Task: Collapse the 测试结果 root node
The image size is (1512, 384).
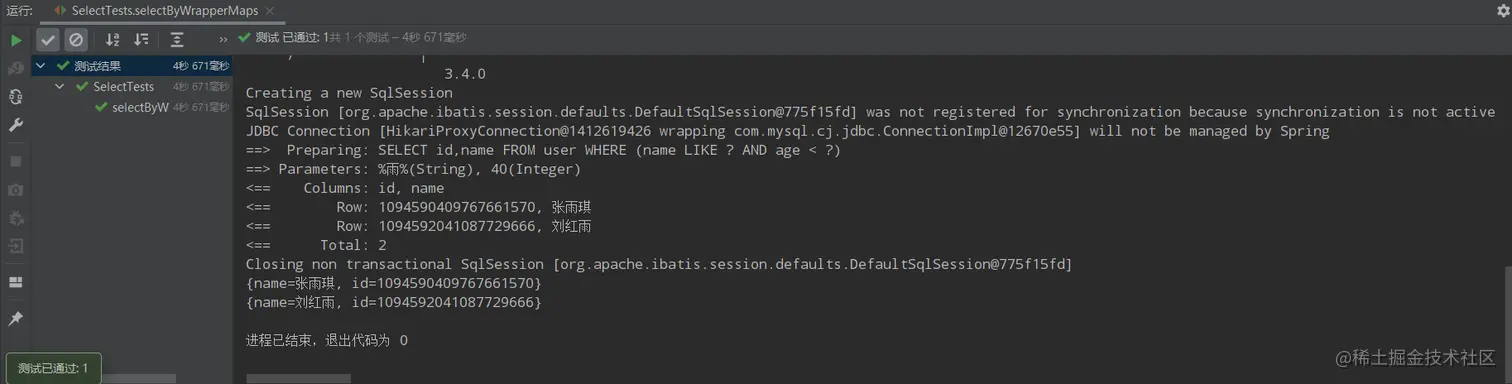Action: (x=40, y=66)
